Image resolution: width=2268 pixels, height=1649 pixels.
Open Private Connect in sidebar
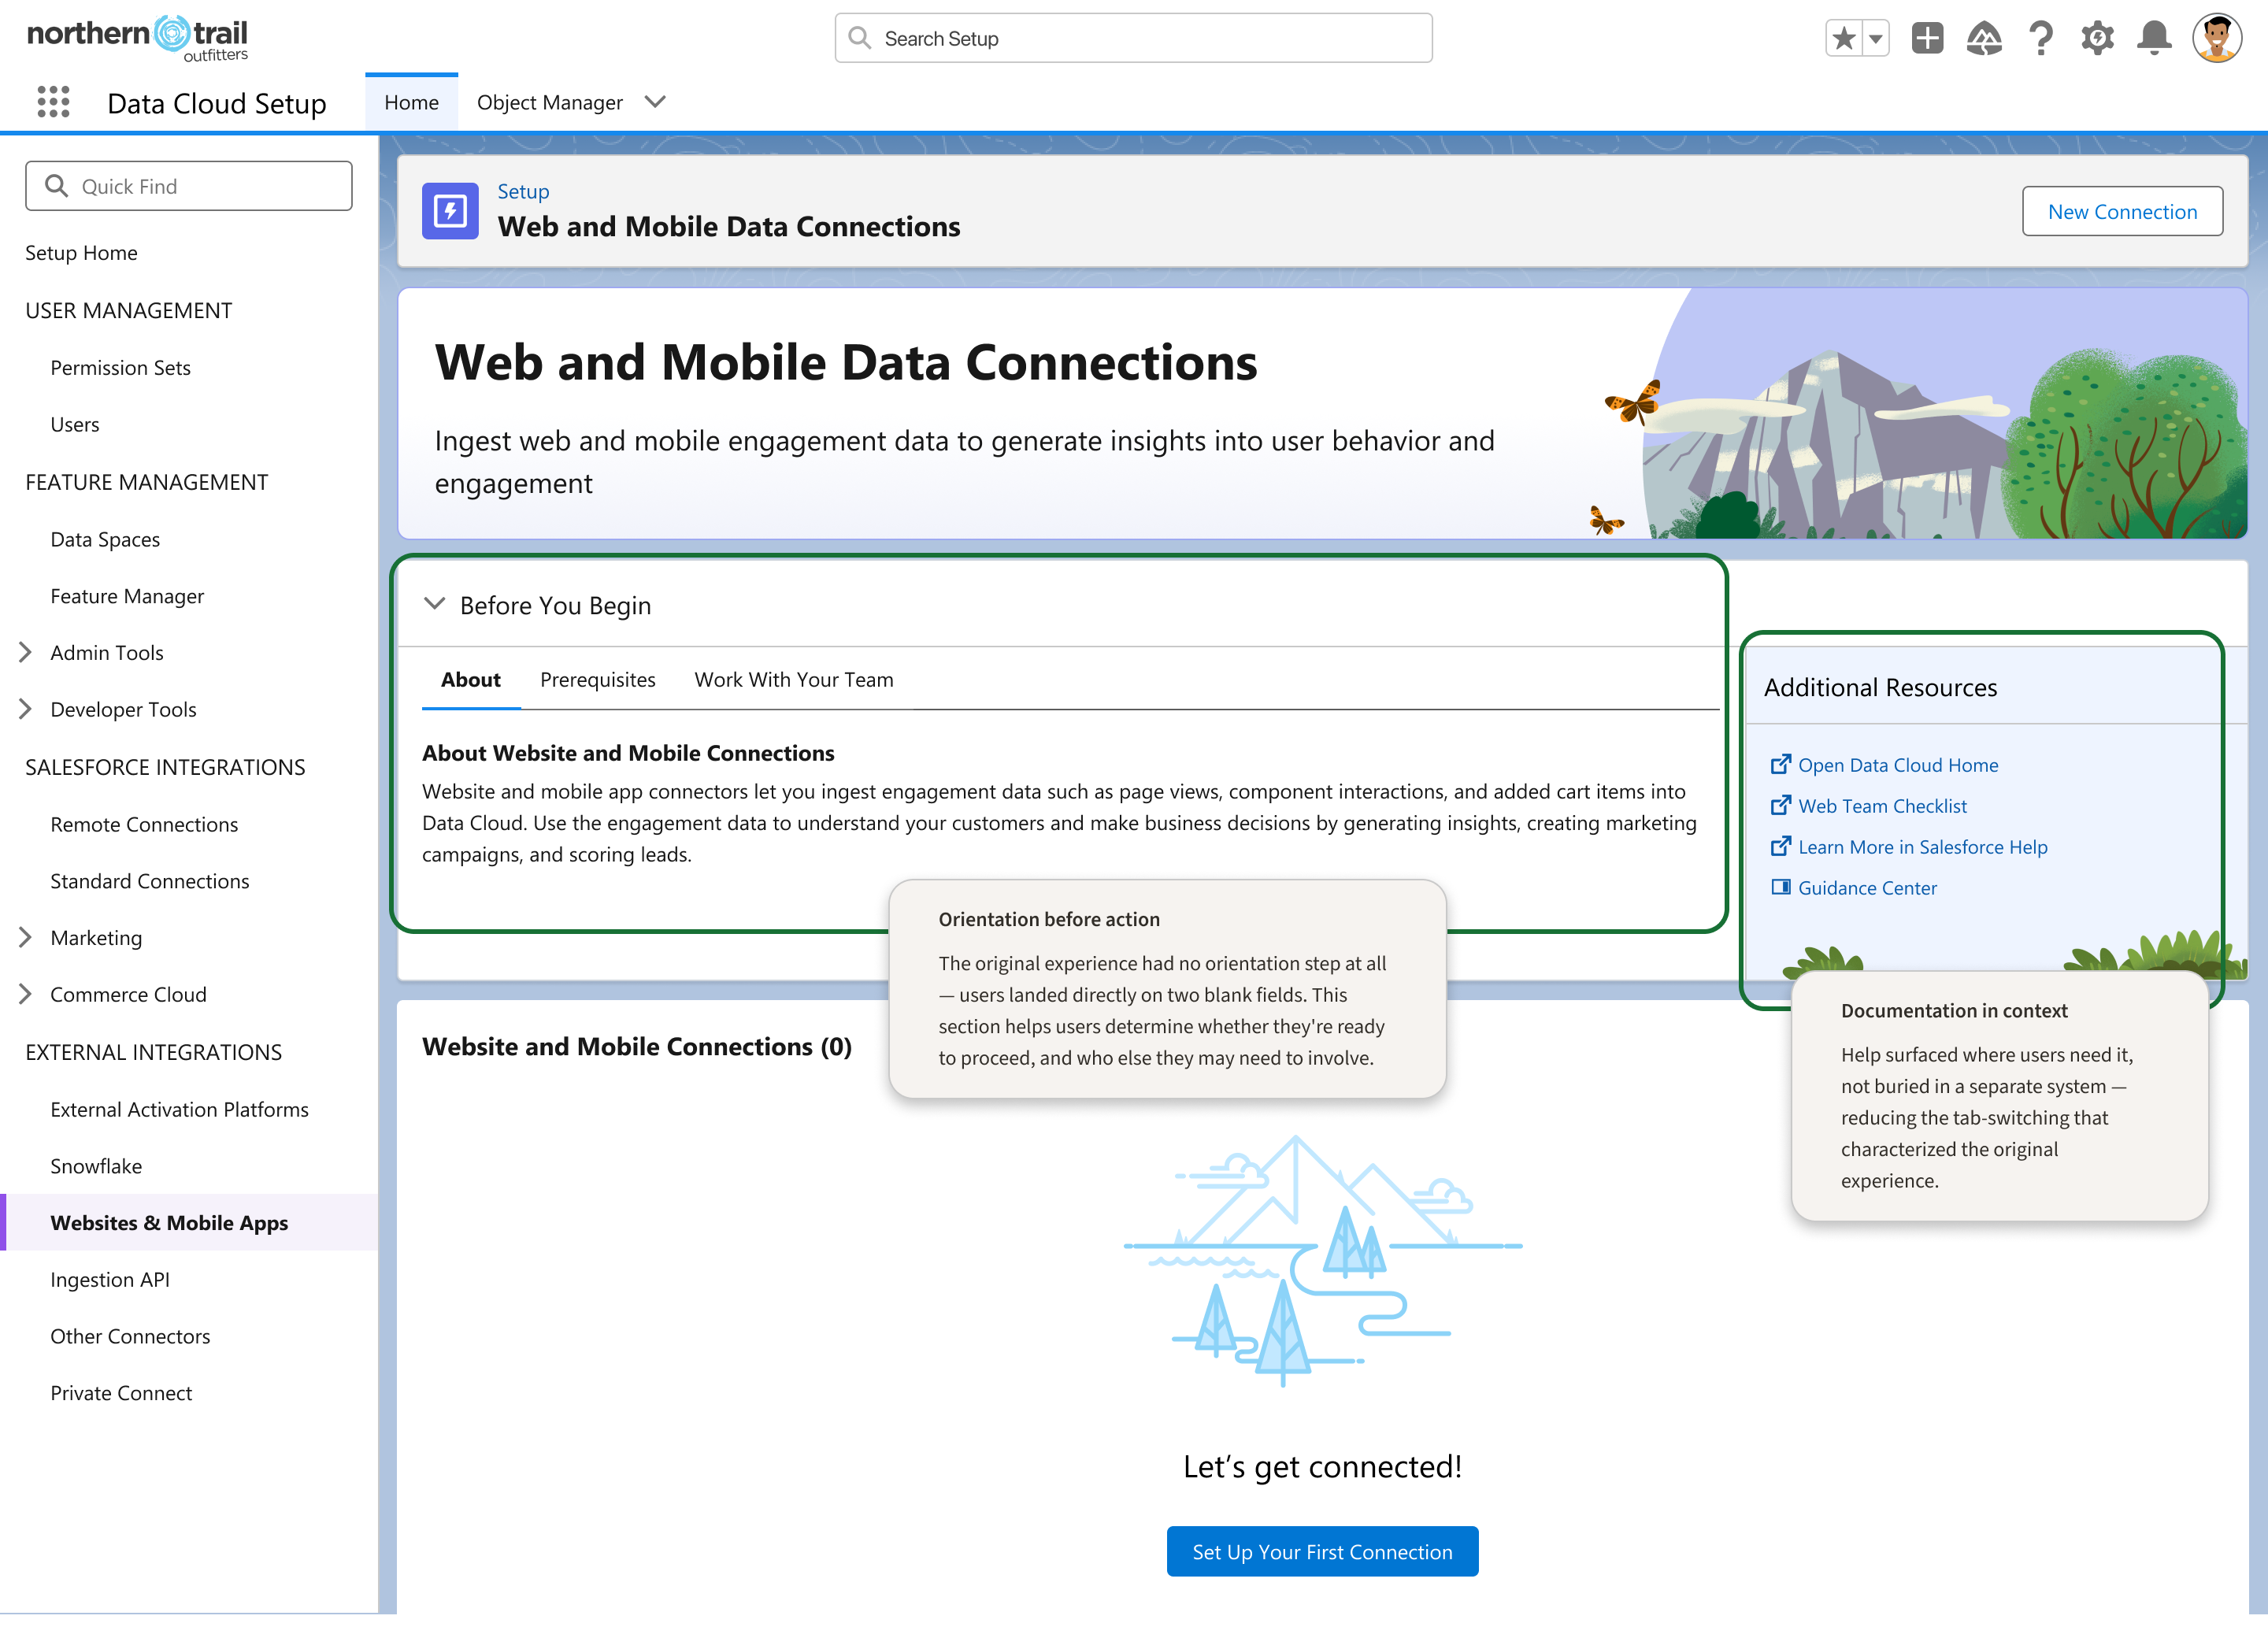click(121, 1394)
